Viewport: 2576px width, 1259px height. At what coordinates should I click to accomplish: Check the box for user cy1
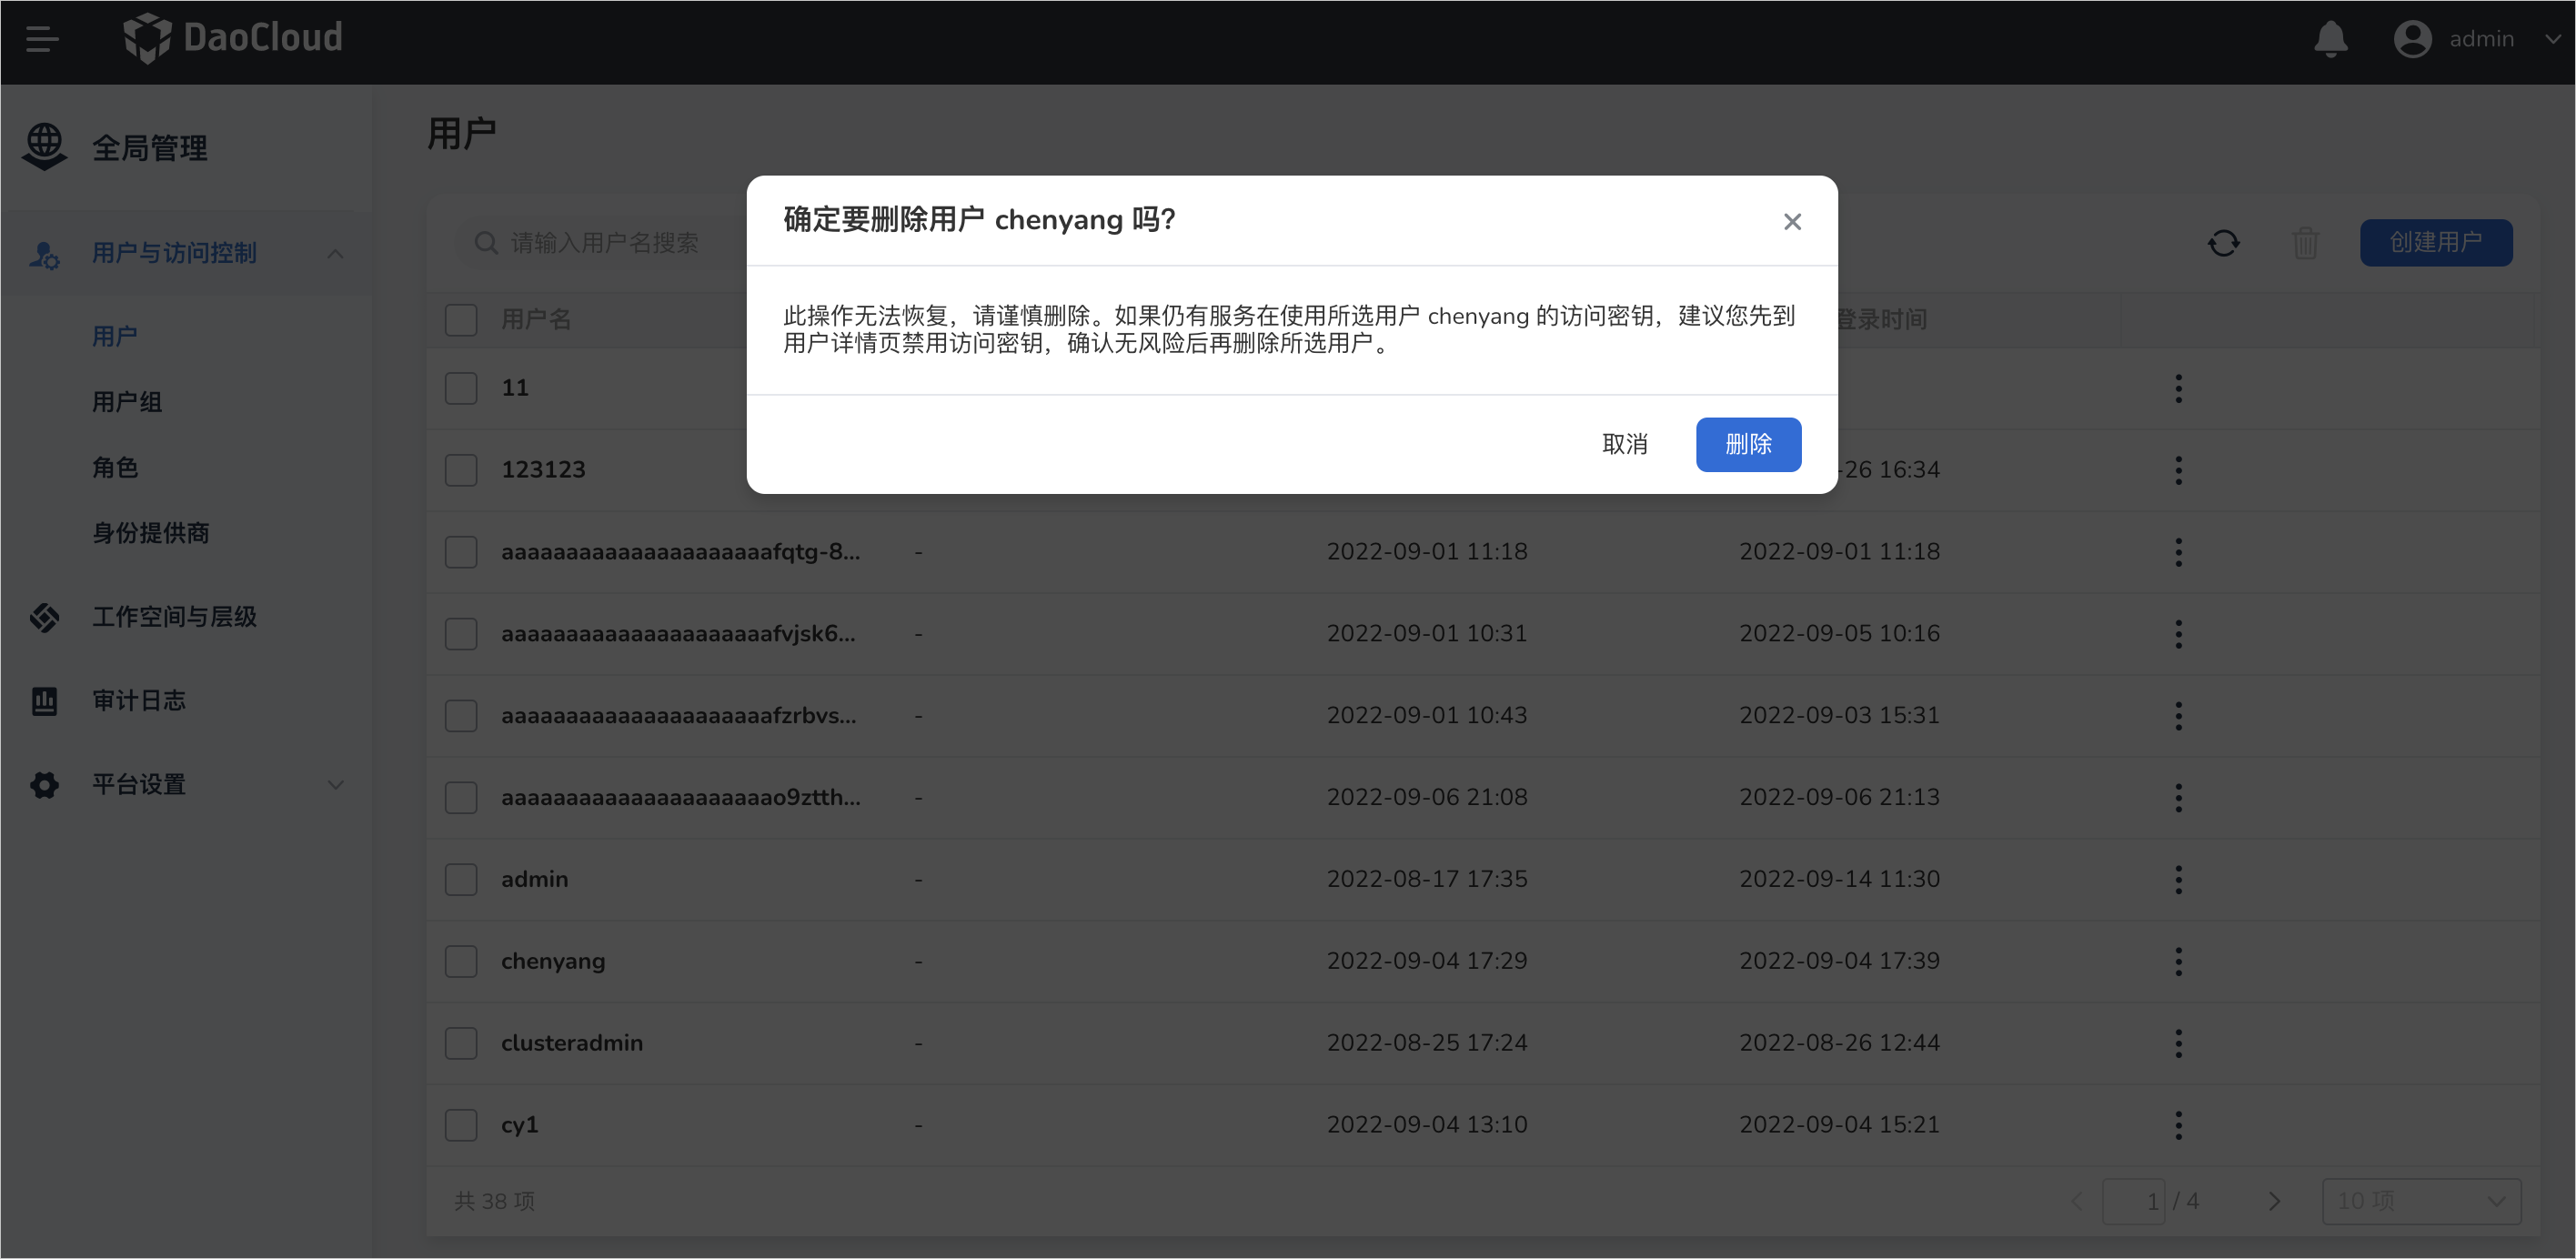(x=461, y=1126)
